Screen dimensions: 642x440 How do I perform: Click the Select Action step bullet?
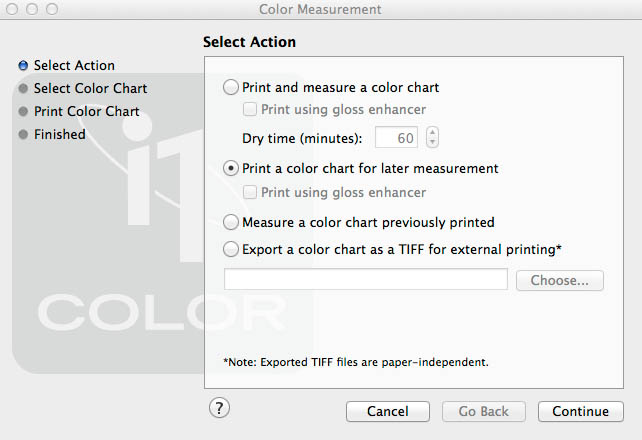click(x=23, y=66)
